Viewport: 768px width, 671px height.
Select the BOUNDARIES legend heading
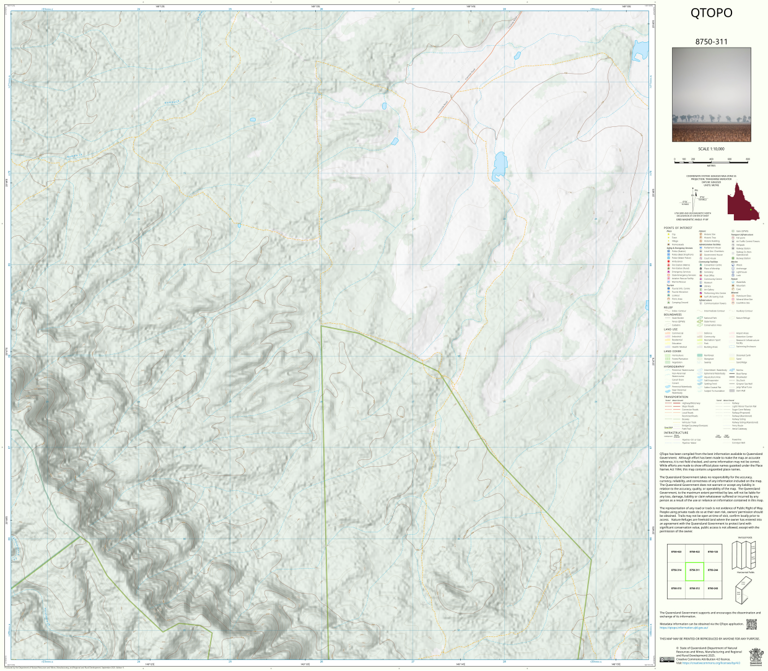[672, 314]
